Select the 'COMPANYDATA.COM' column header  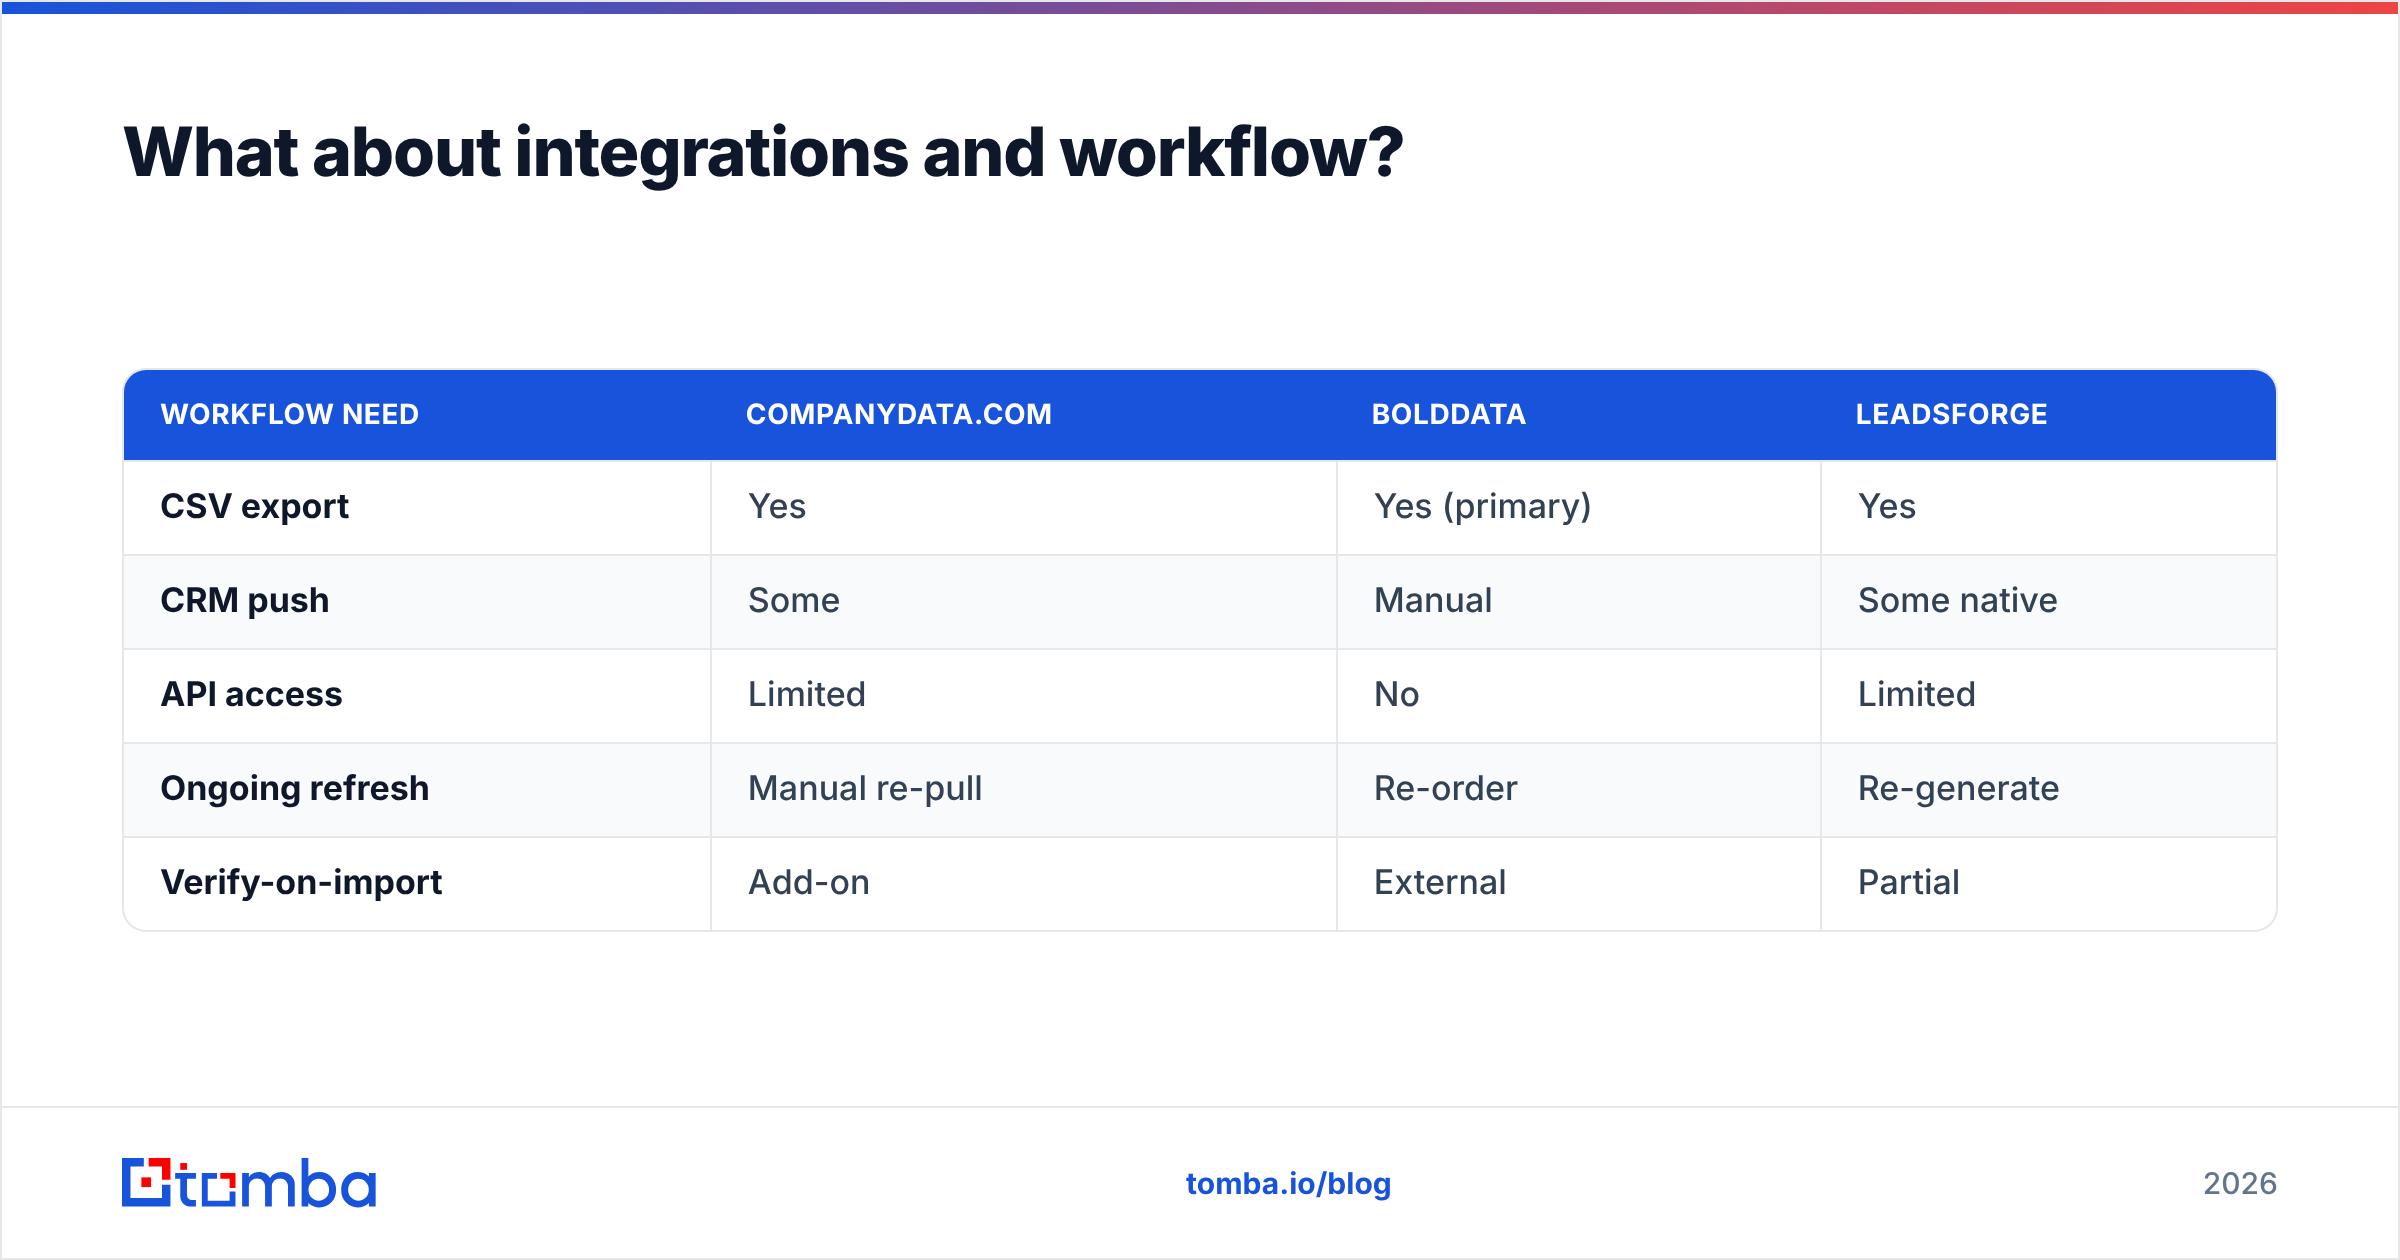coord(899,414)
